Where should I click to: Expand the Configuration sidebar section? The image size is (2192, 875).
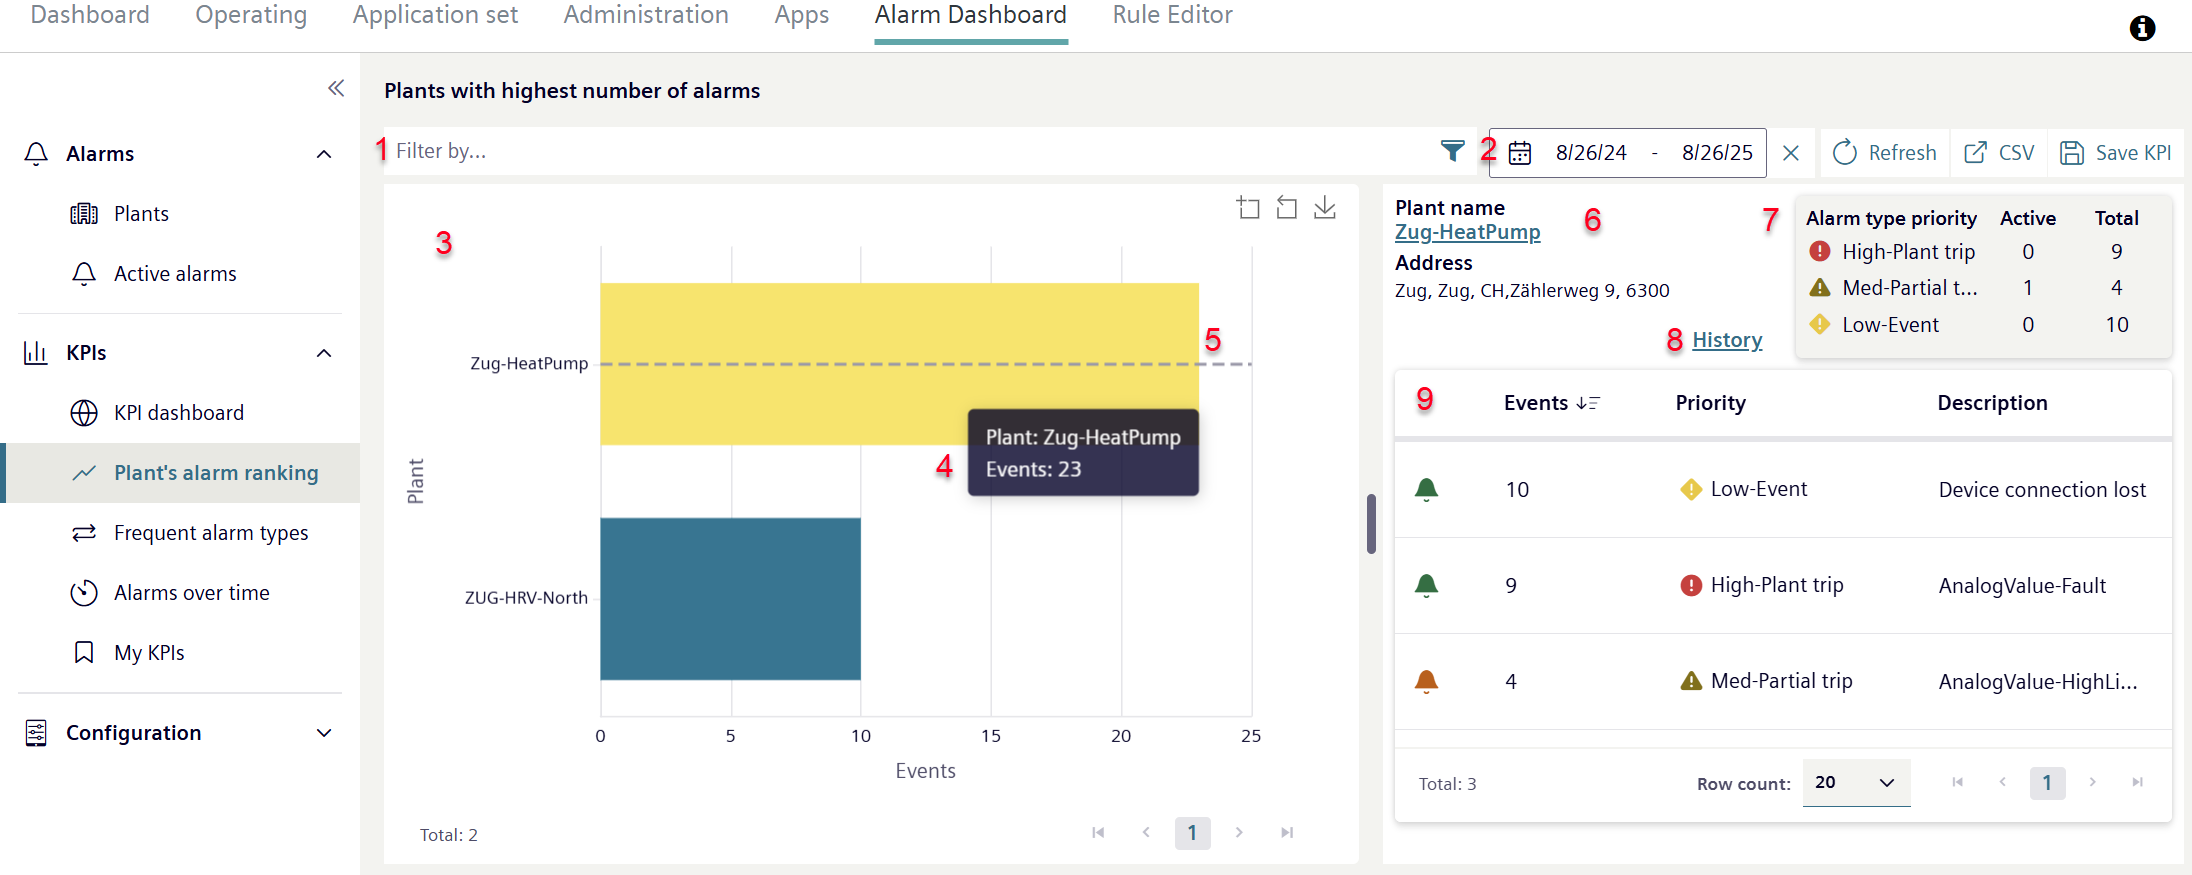(x=324, y=733)
